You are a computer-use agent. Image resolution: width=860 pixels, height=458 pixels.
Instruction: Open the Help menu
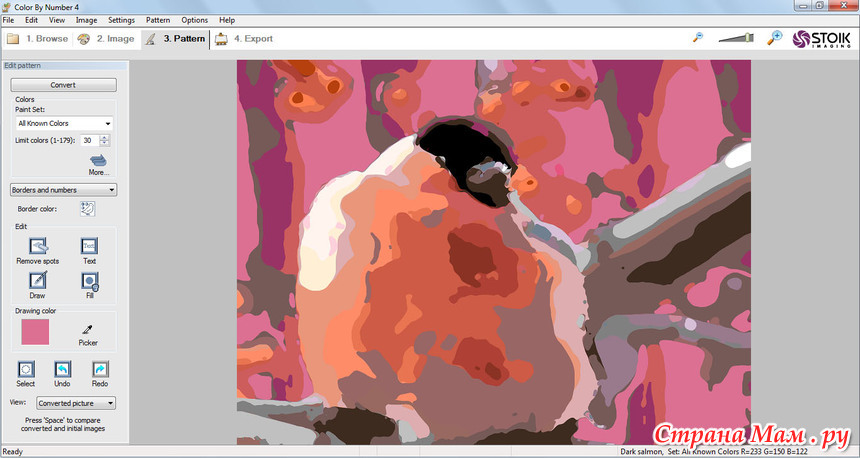point(227,20)
